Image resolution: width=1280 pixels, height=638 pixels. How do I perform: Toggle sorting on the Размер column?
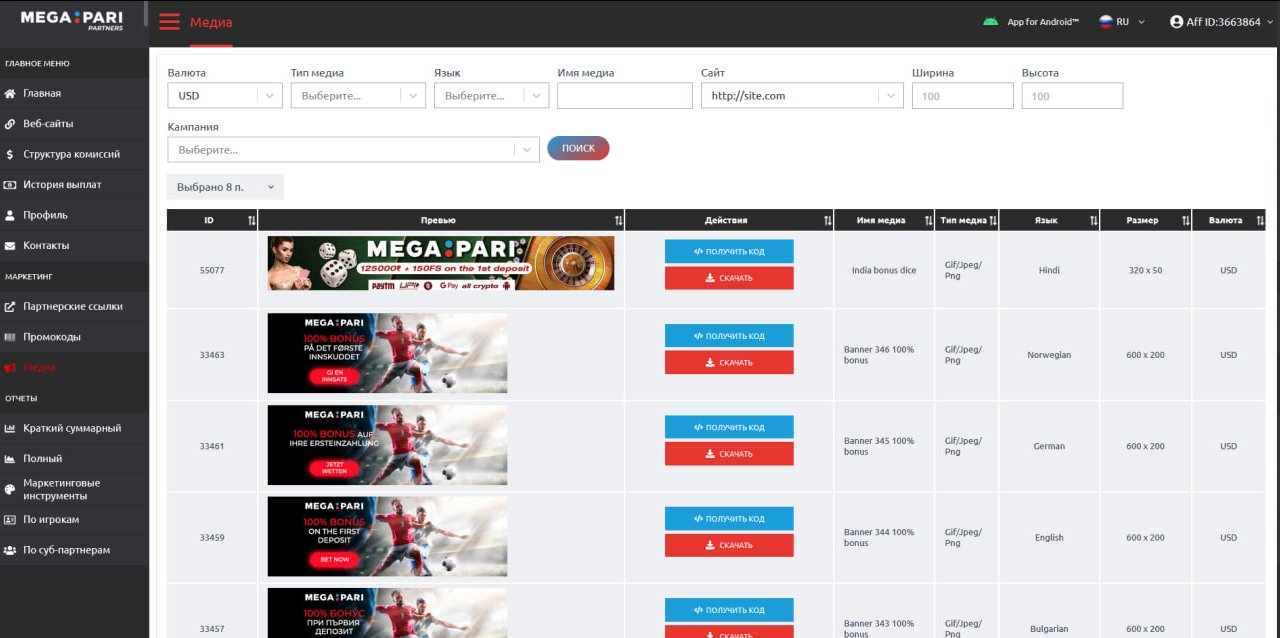click(1185, 221)
